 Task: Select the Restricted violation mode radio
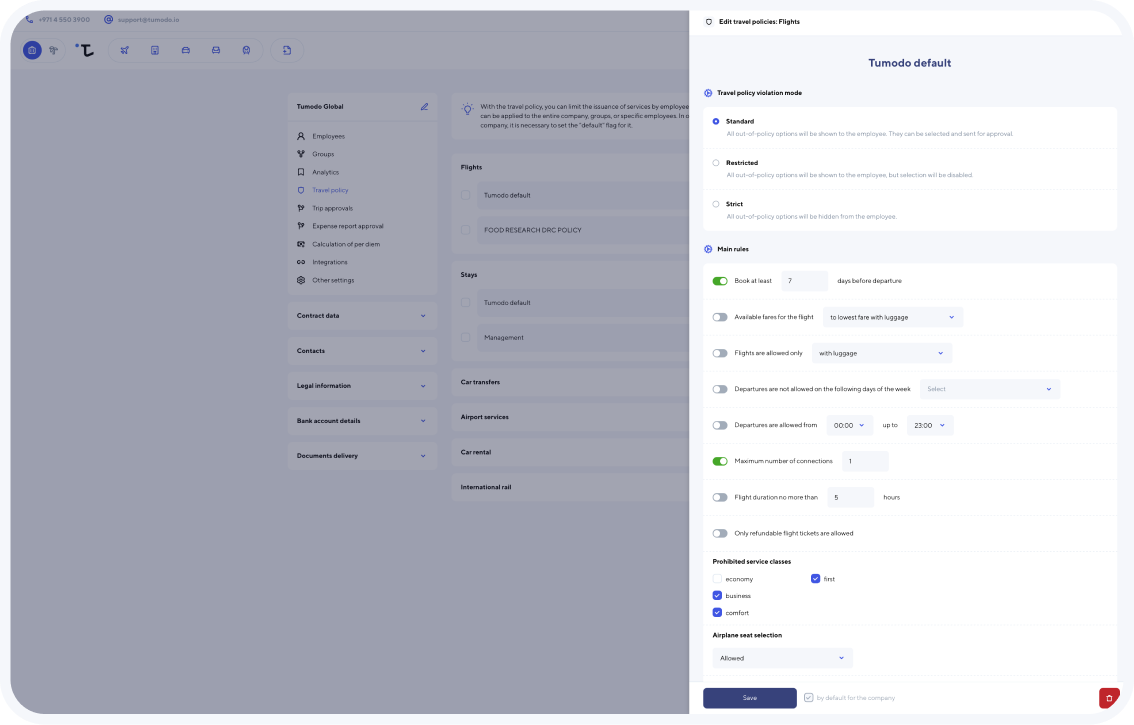tap(716, 163)
